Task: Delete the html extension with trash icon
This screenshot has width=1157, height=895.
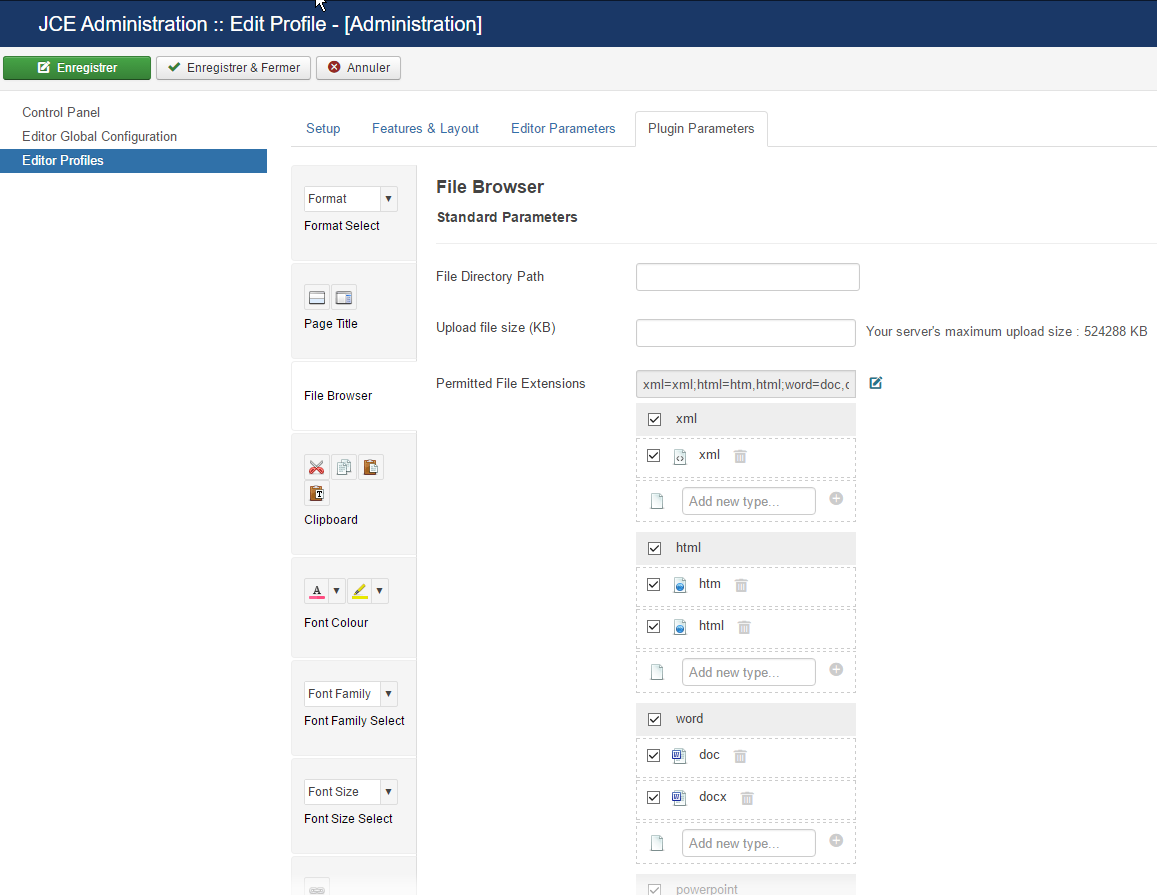Action: coord(745,627)
